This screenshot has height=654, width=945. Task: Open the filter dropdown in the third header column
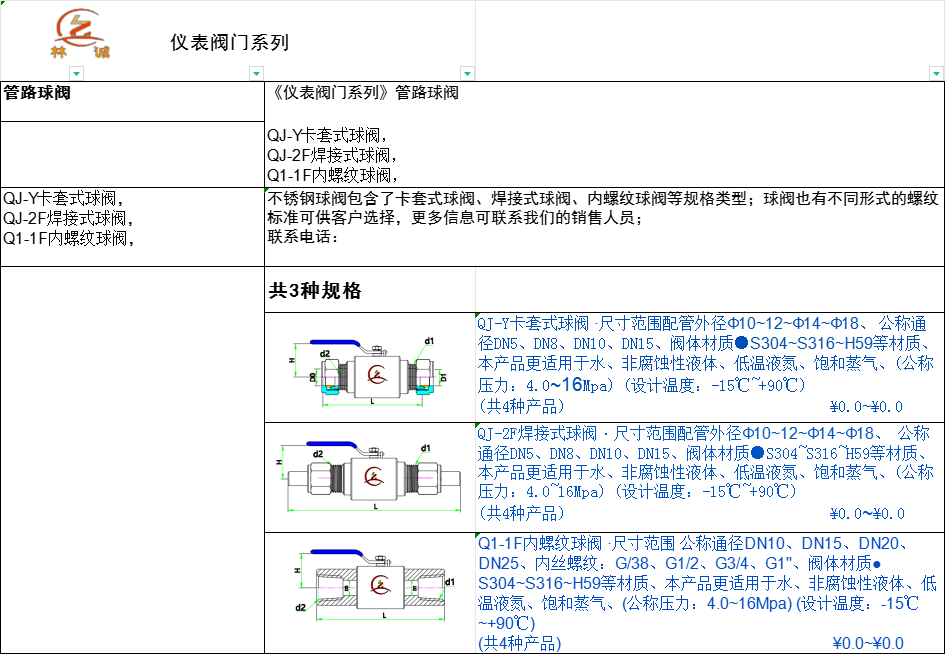pyautogui.click(x=466, y=73)
